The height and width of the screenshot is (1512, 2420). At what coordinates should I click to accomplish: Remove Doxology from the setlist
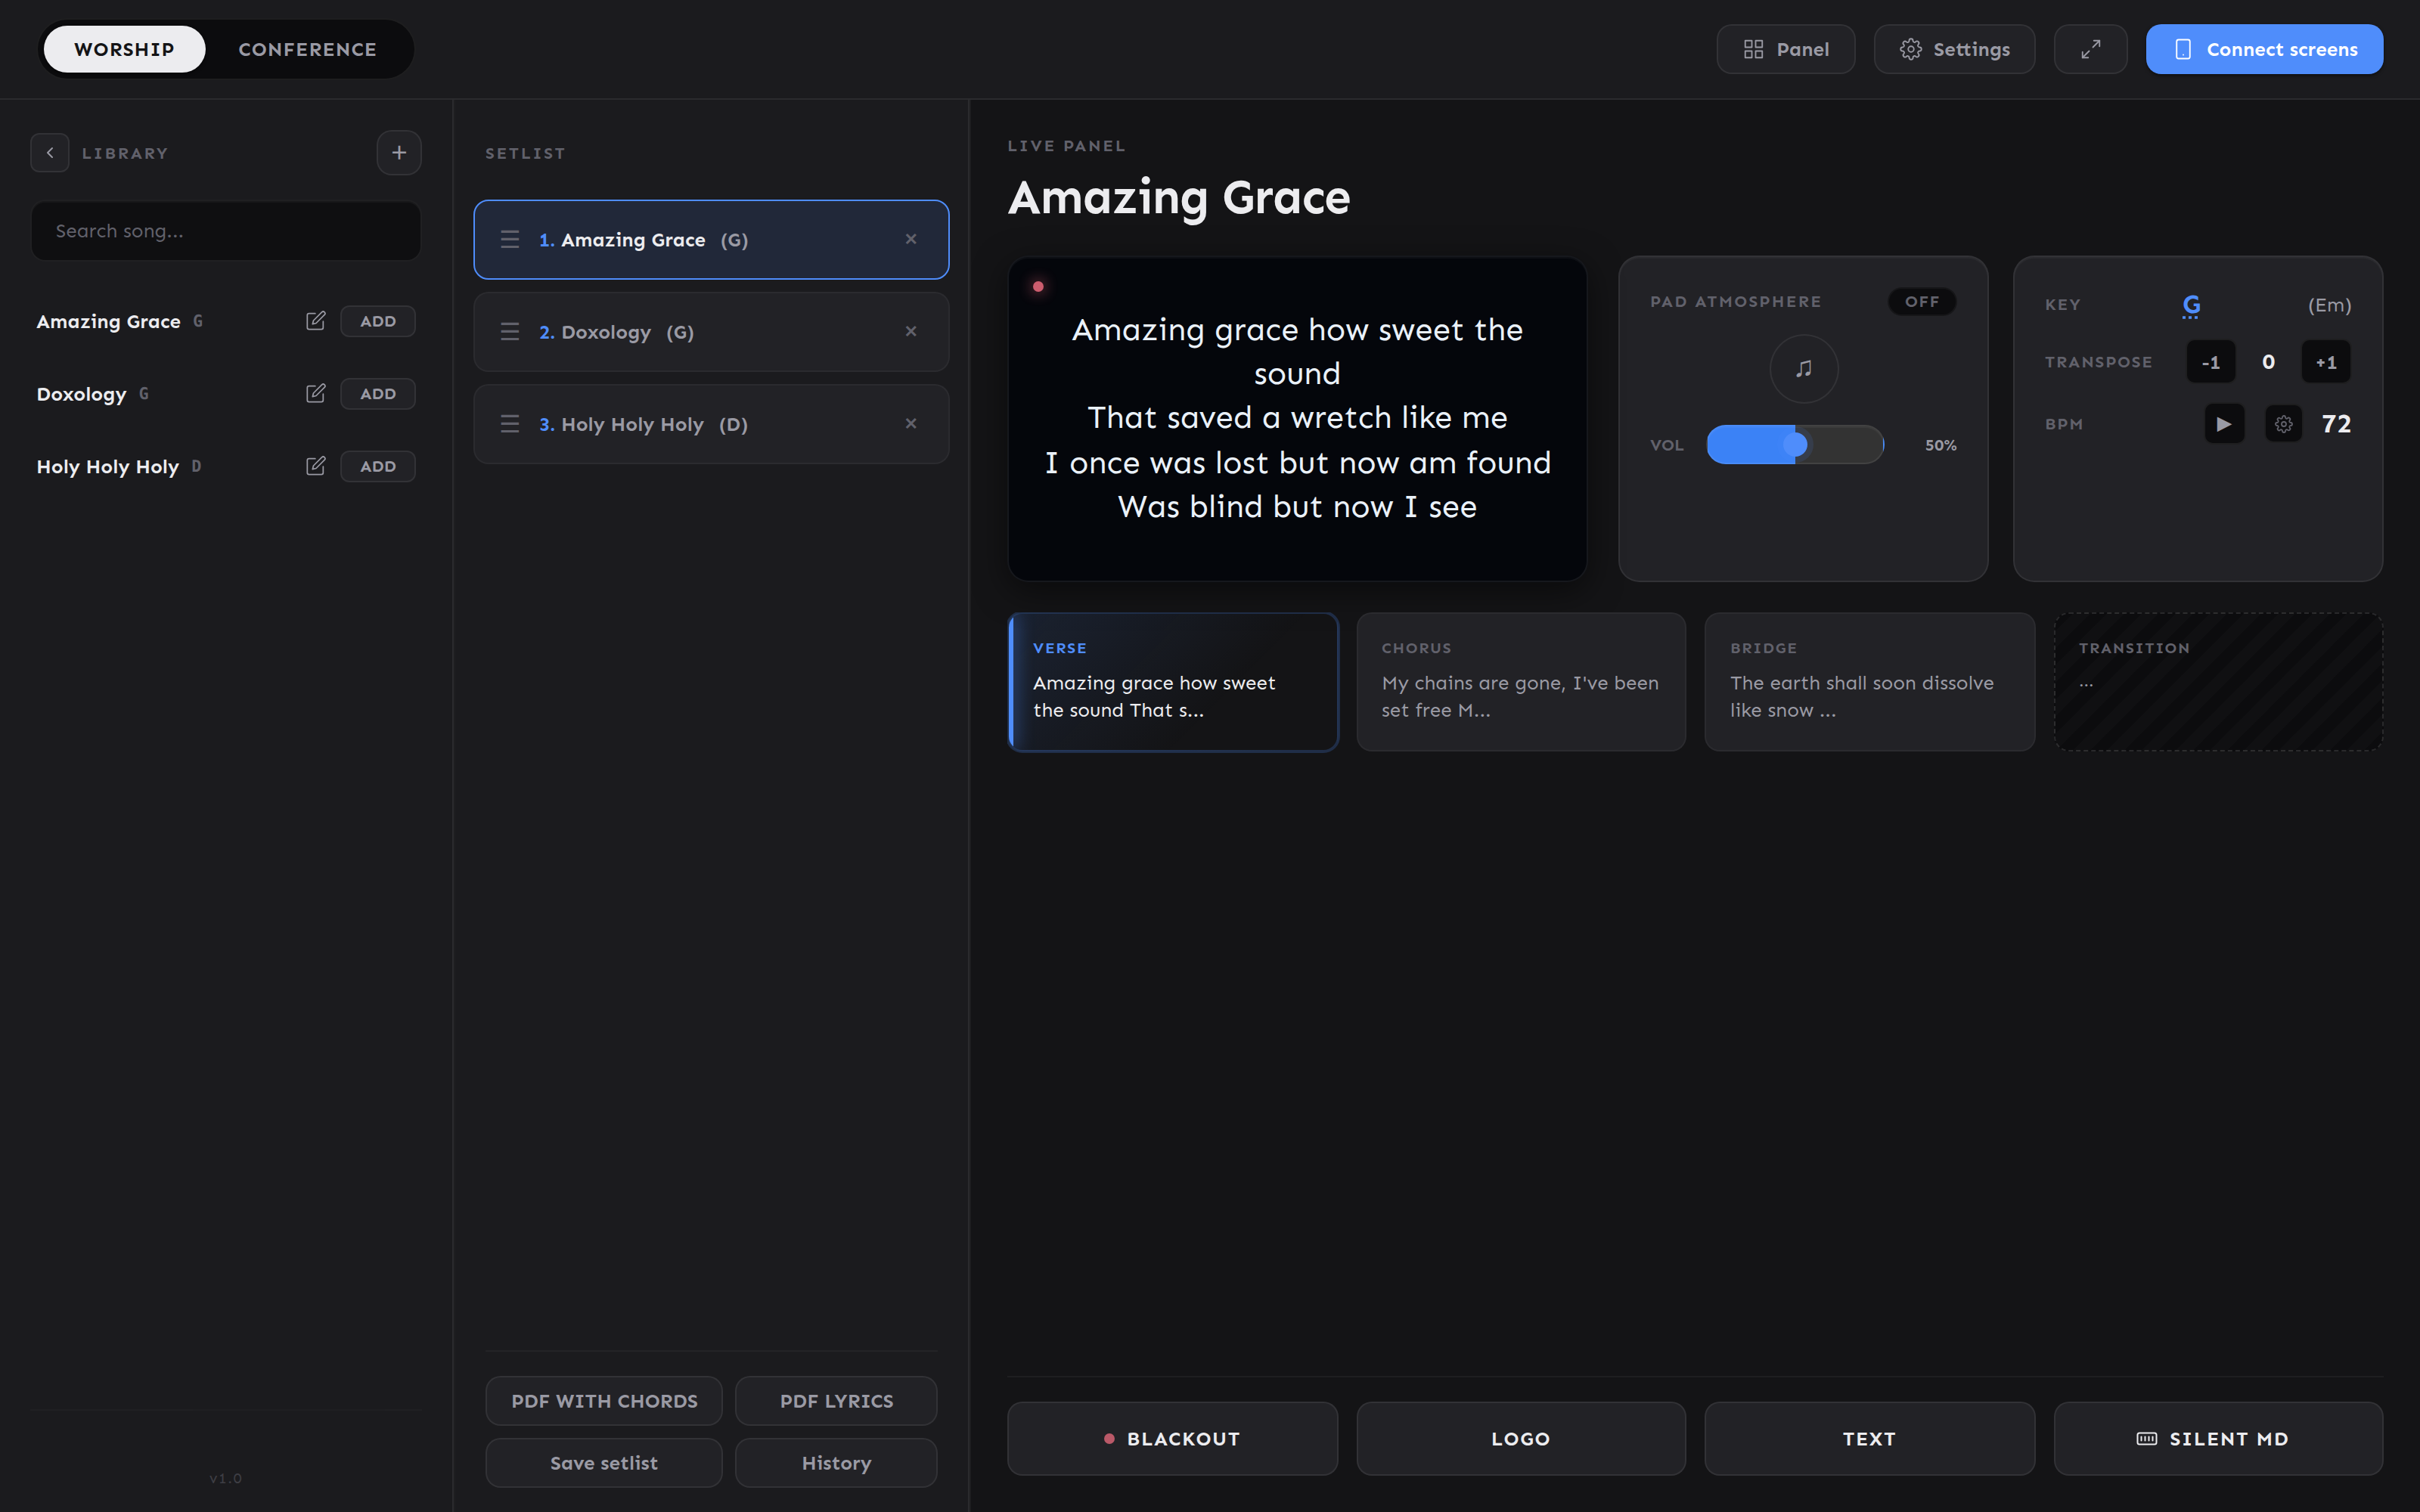pyautogui.click(x=911, y=331)
